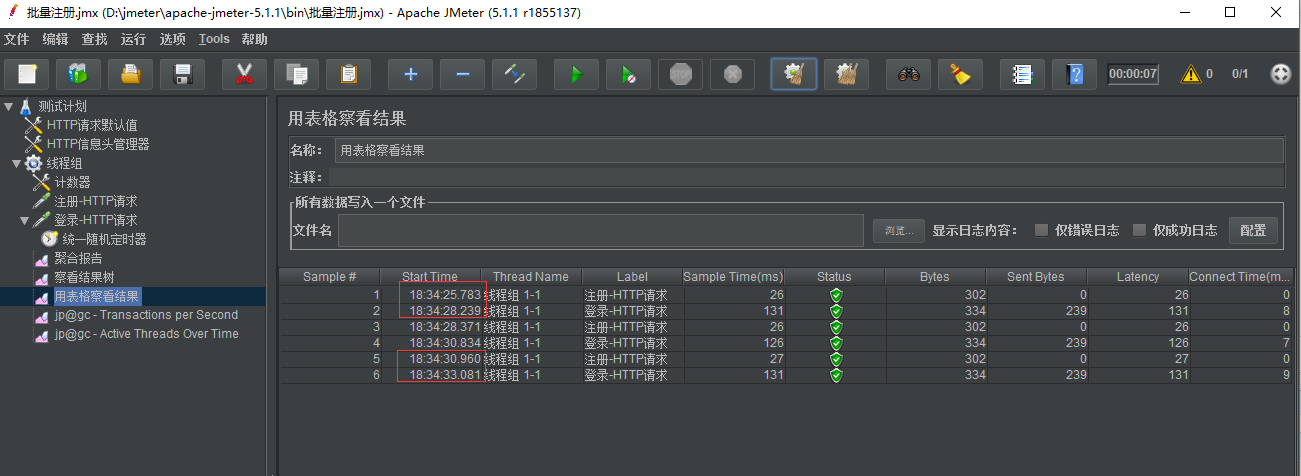Select jp@gc - Active Threads Over Time listener

tap(146, 334)
